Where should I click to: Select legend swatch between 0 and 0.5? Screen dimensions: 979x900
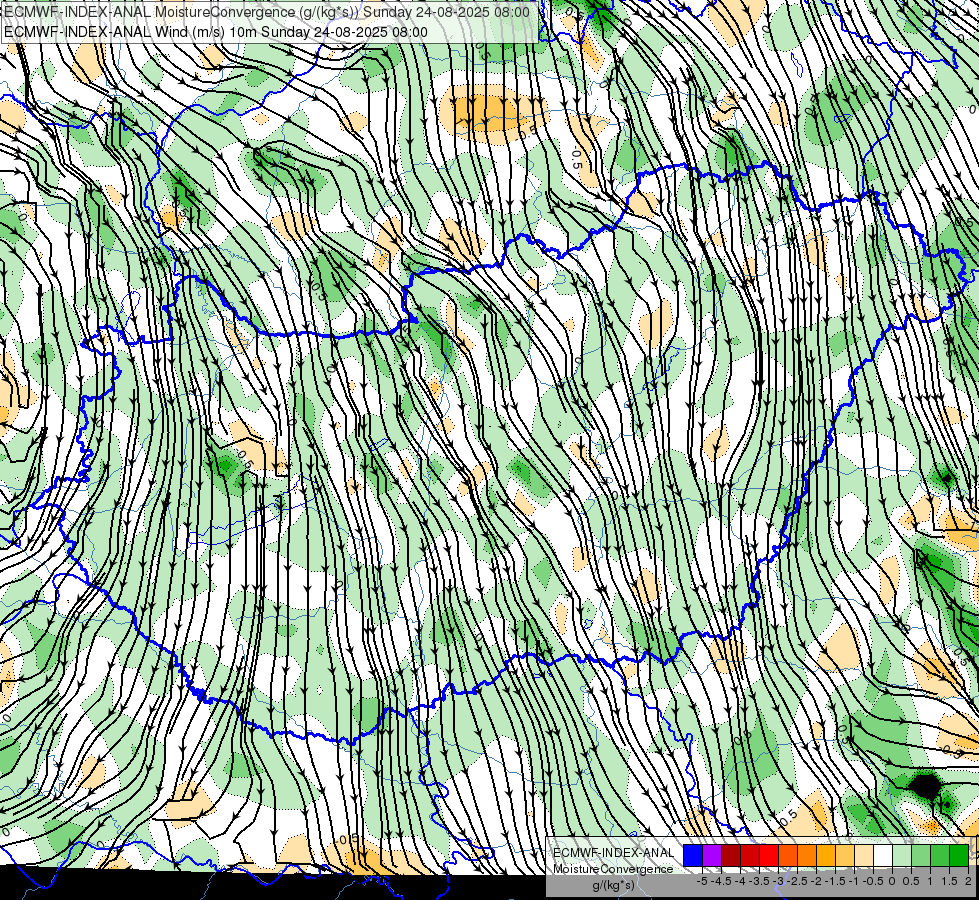(902, 855)
